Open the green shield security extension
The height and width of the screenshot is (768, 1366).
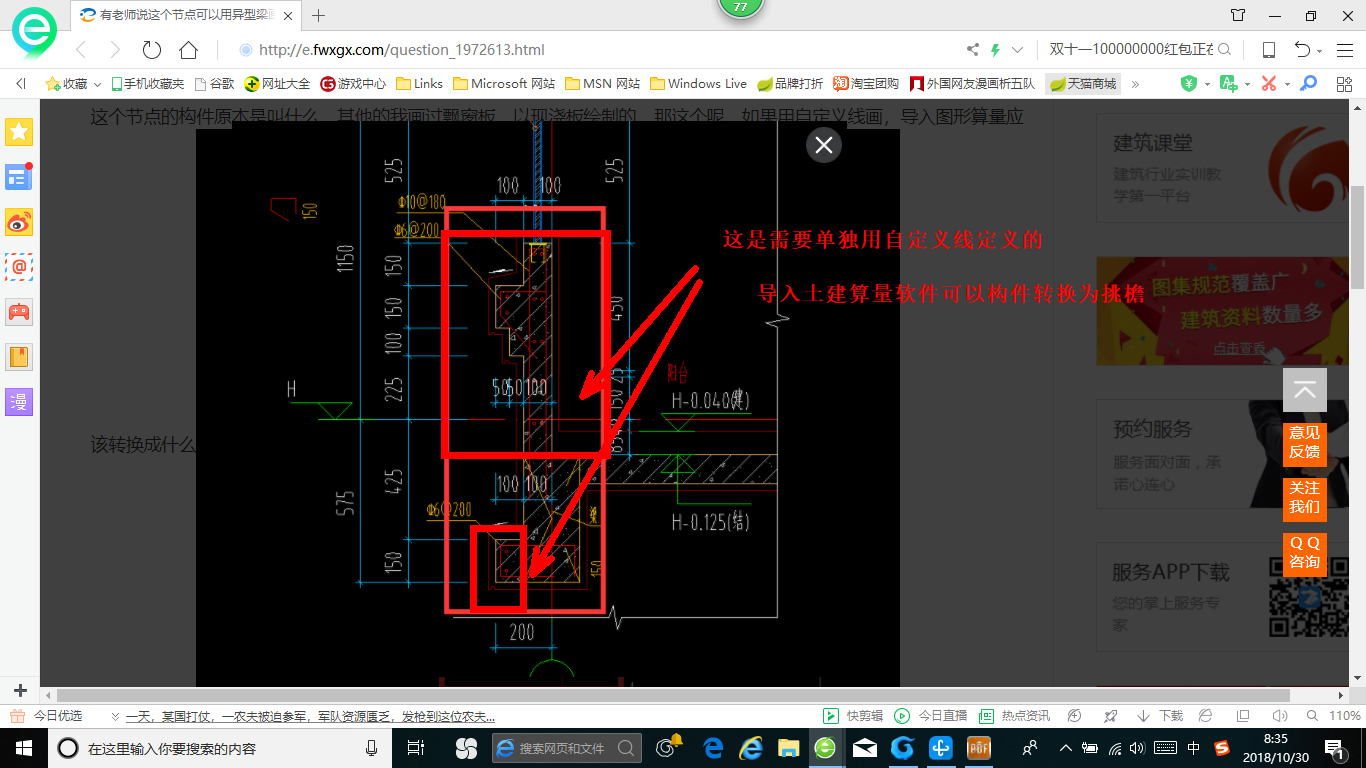click(1188, 84)
